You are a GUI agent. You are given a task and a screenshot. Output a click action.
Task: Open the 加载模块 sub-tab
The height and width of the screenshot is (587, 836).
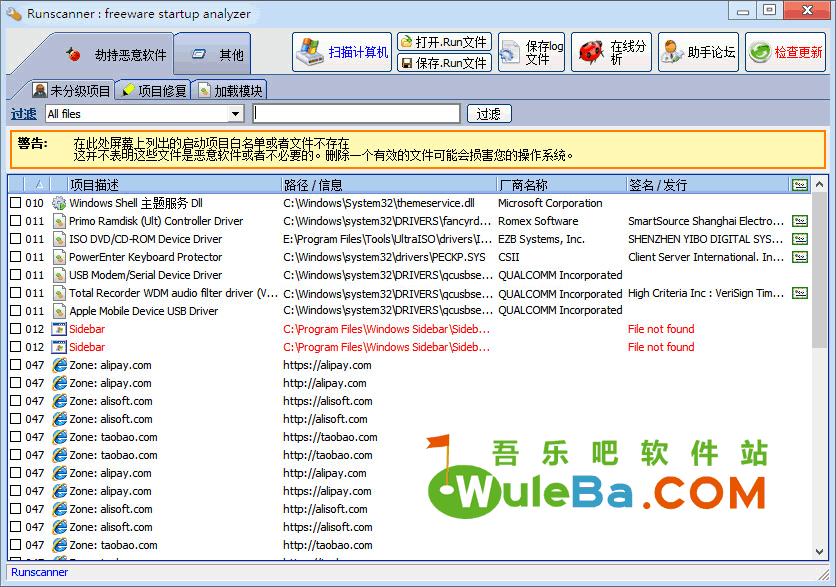pyautogui.click(x=231, y=91)
